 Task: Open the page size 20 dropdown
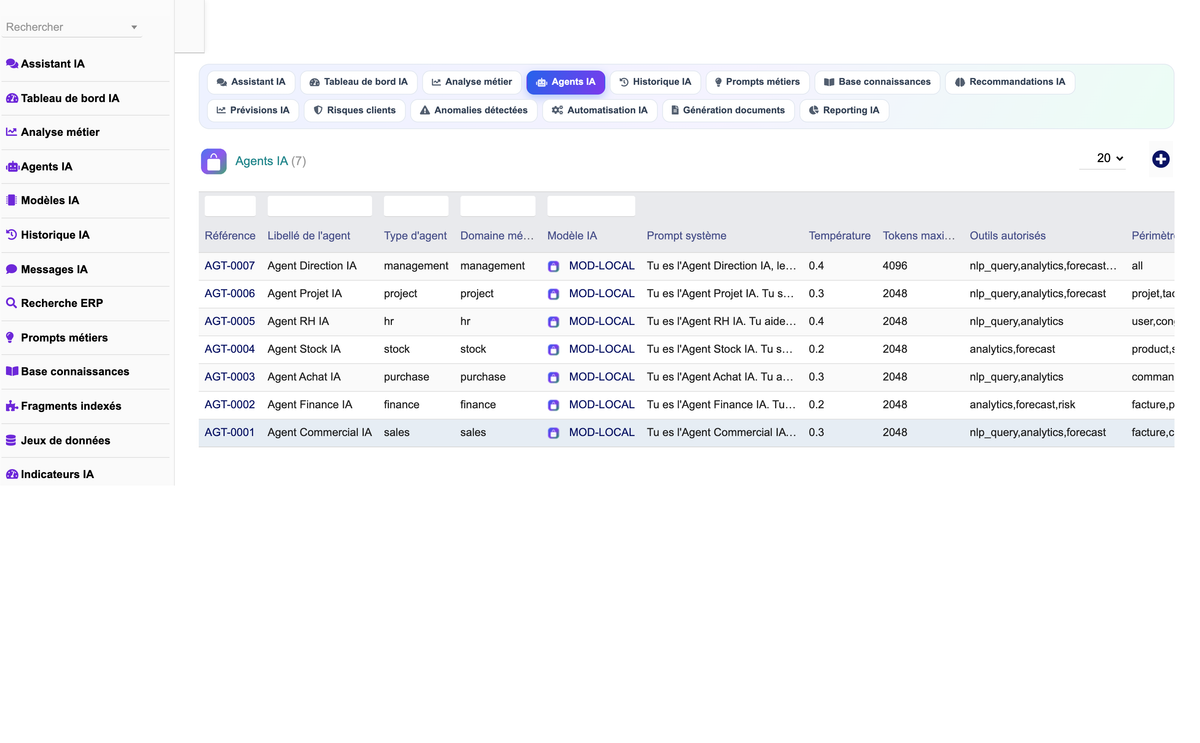coord(1103,158)
